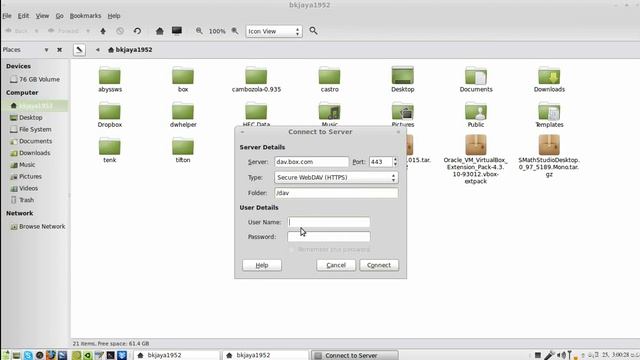Click the Connect button
Image resolution: width=640 pixels, height=360 pixels.
coord(379,265)
